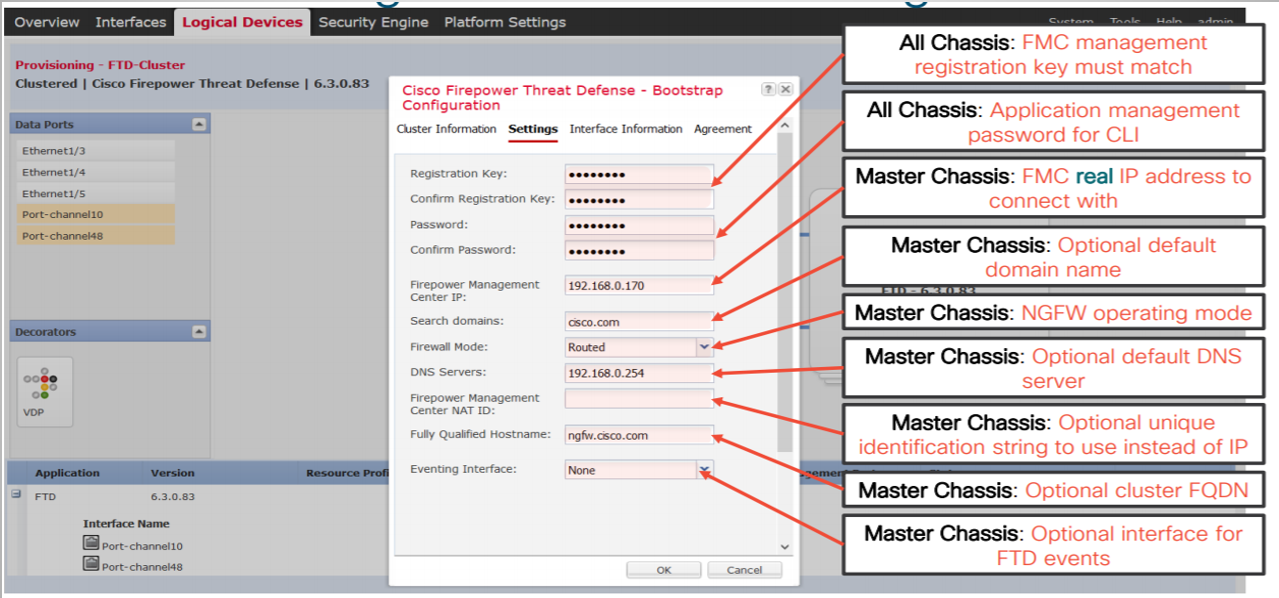This screenshot has height=598, width=1279.
Task: Go to the Platform Settings tab
Action: [505, 22]
